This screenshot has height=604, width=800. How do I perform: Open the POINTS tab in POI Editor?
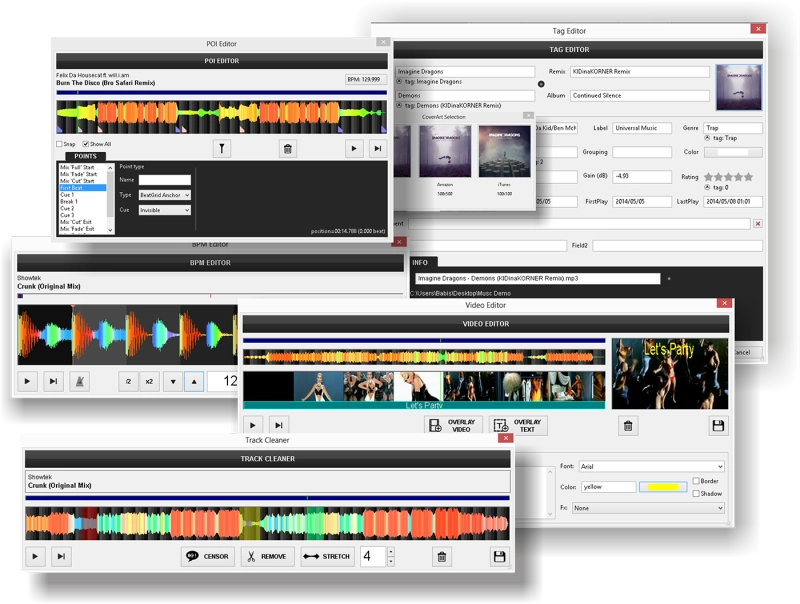(x=86, y=156)
